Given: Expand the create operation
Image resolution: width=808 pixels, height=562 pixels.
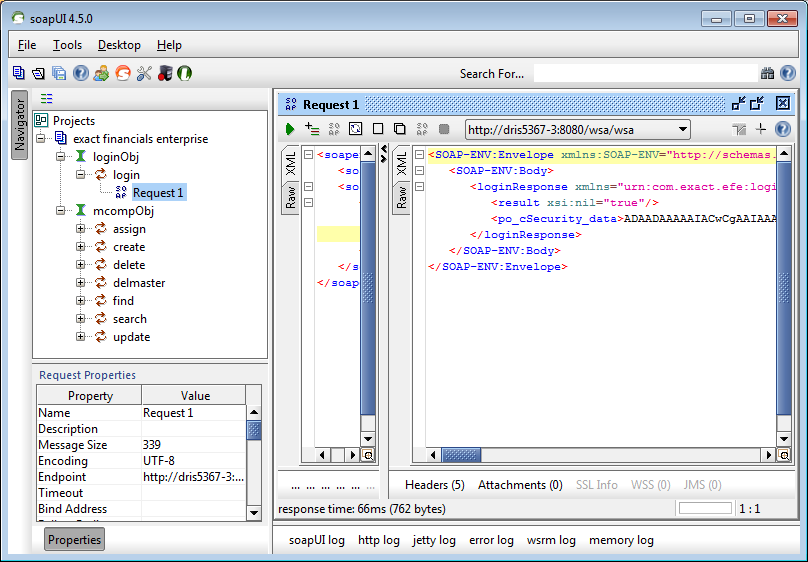Looking at the screenshot, I should tap(80, 247).
